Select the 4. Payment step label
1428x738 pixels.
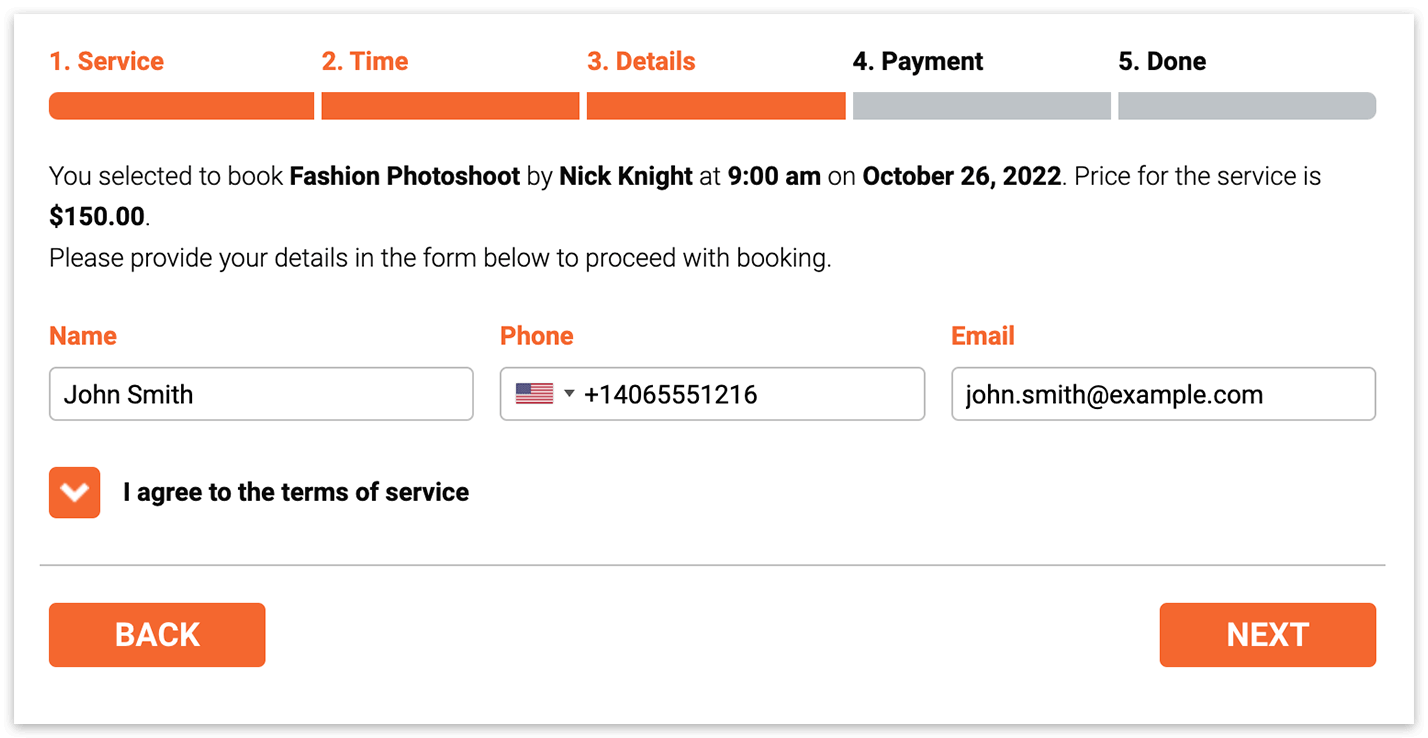[x=918, y=62]
